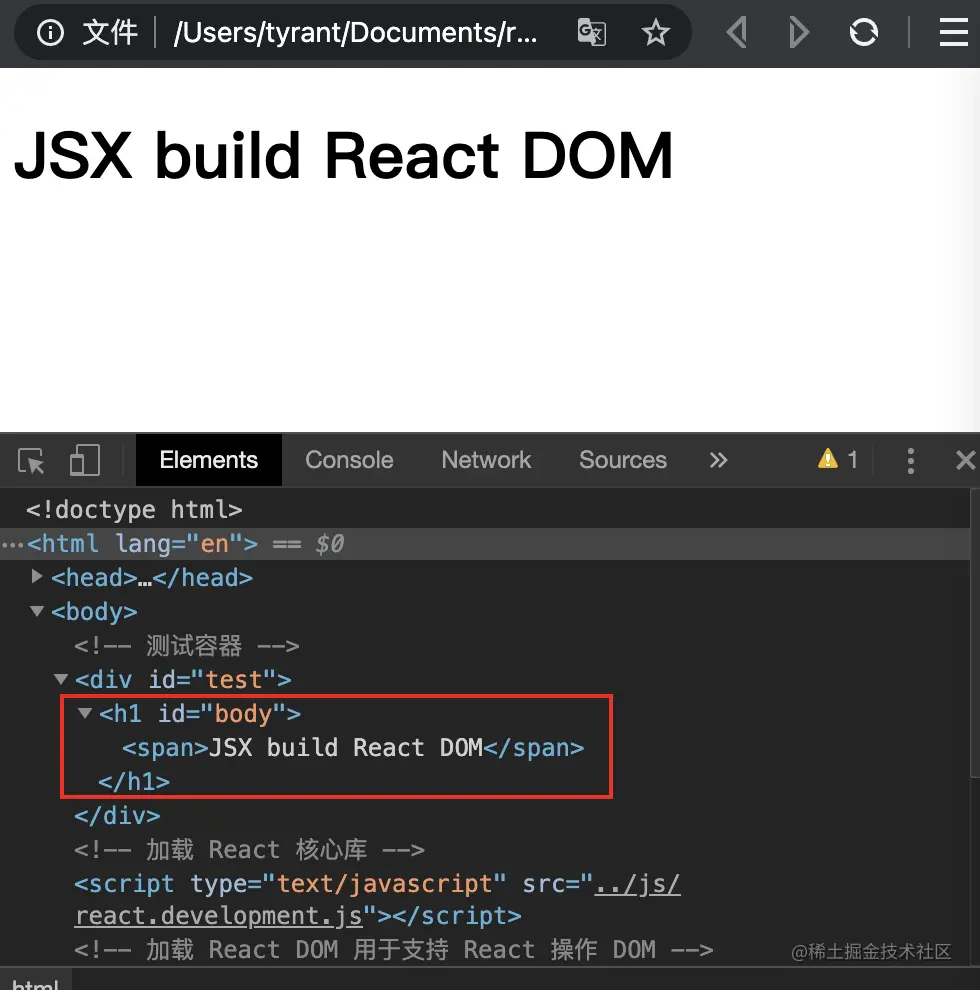Viewport: 980px width, 990px height.
Task: Go back with the left arrow
Action: pos(736,32)
